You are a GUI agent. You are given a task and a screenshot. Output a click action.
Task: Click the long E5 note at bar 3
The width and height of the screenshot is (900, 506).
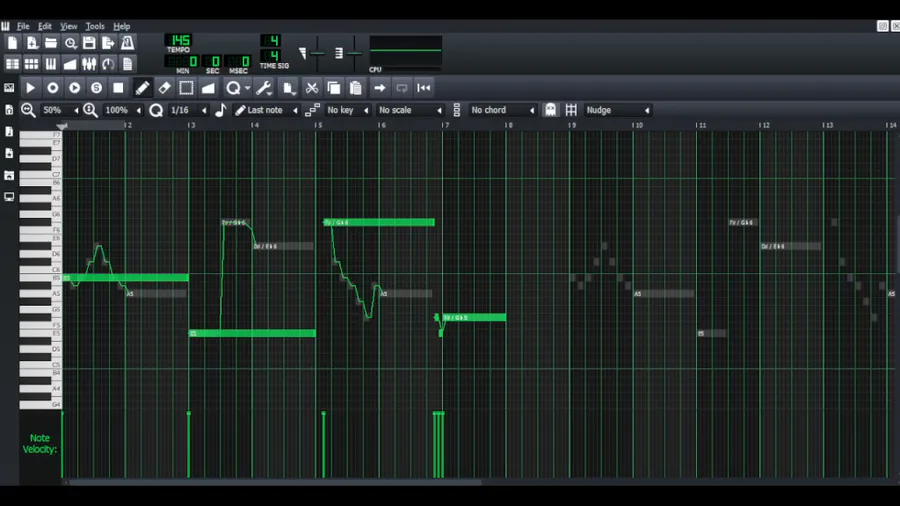coord(253,333)
